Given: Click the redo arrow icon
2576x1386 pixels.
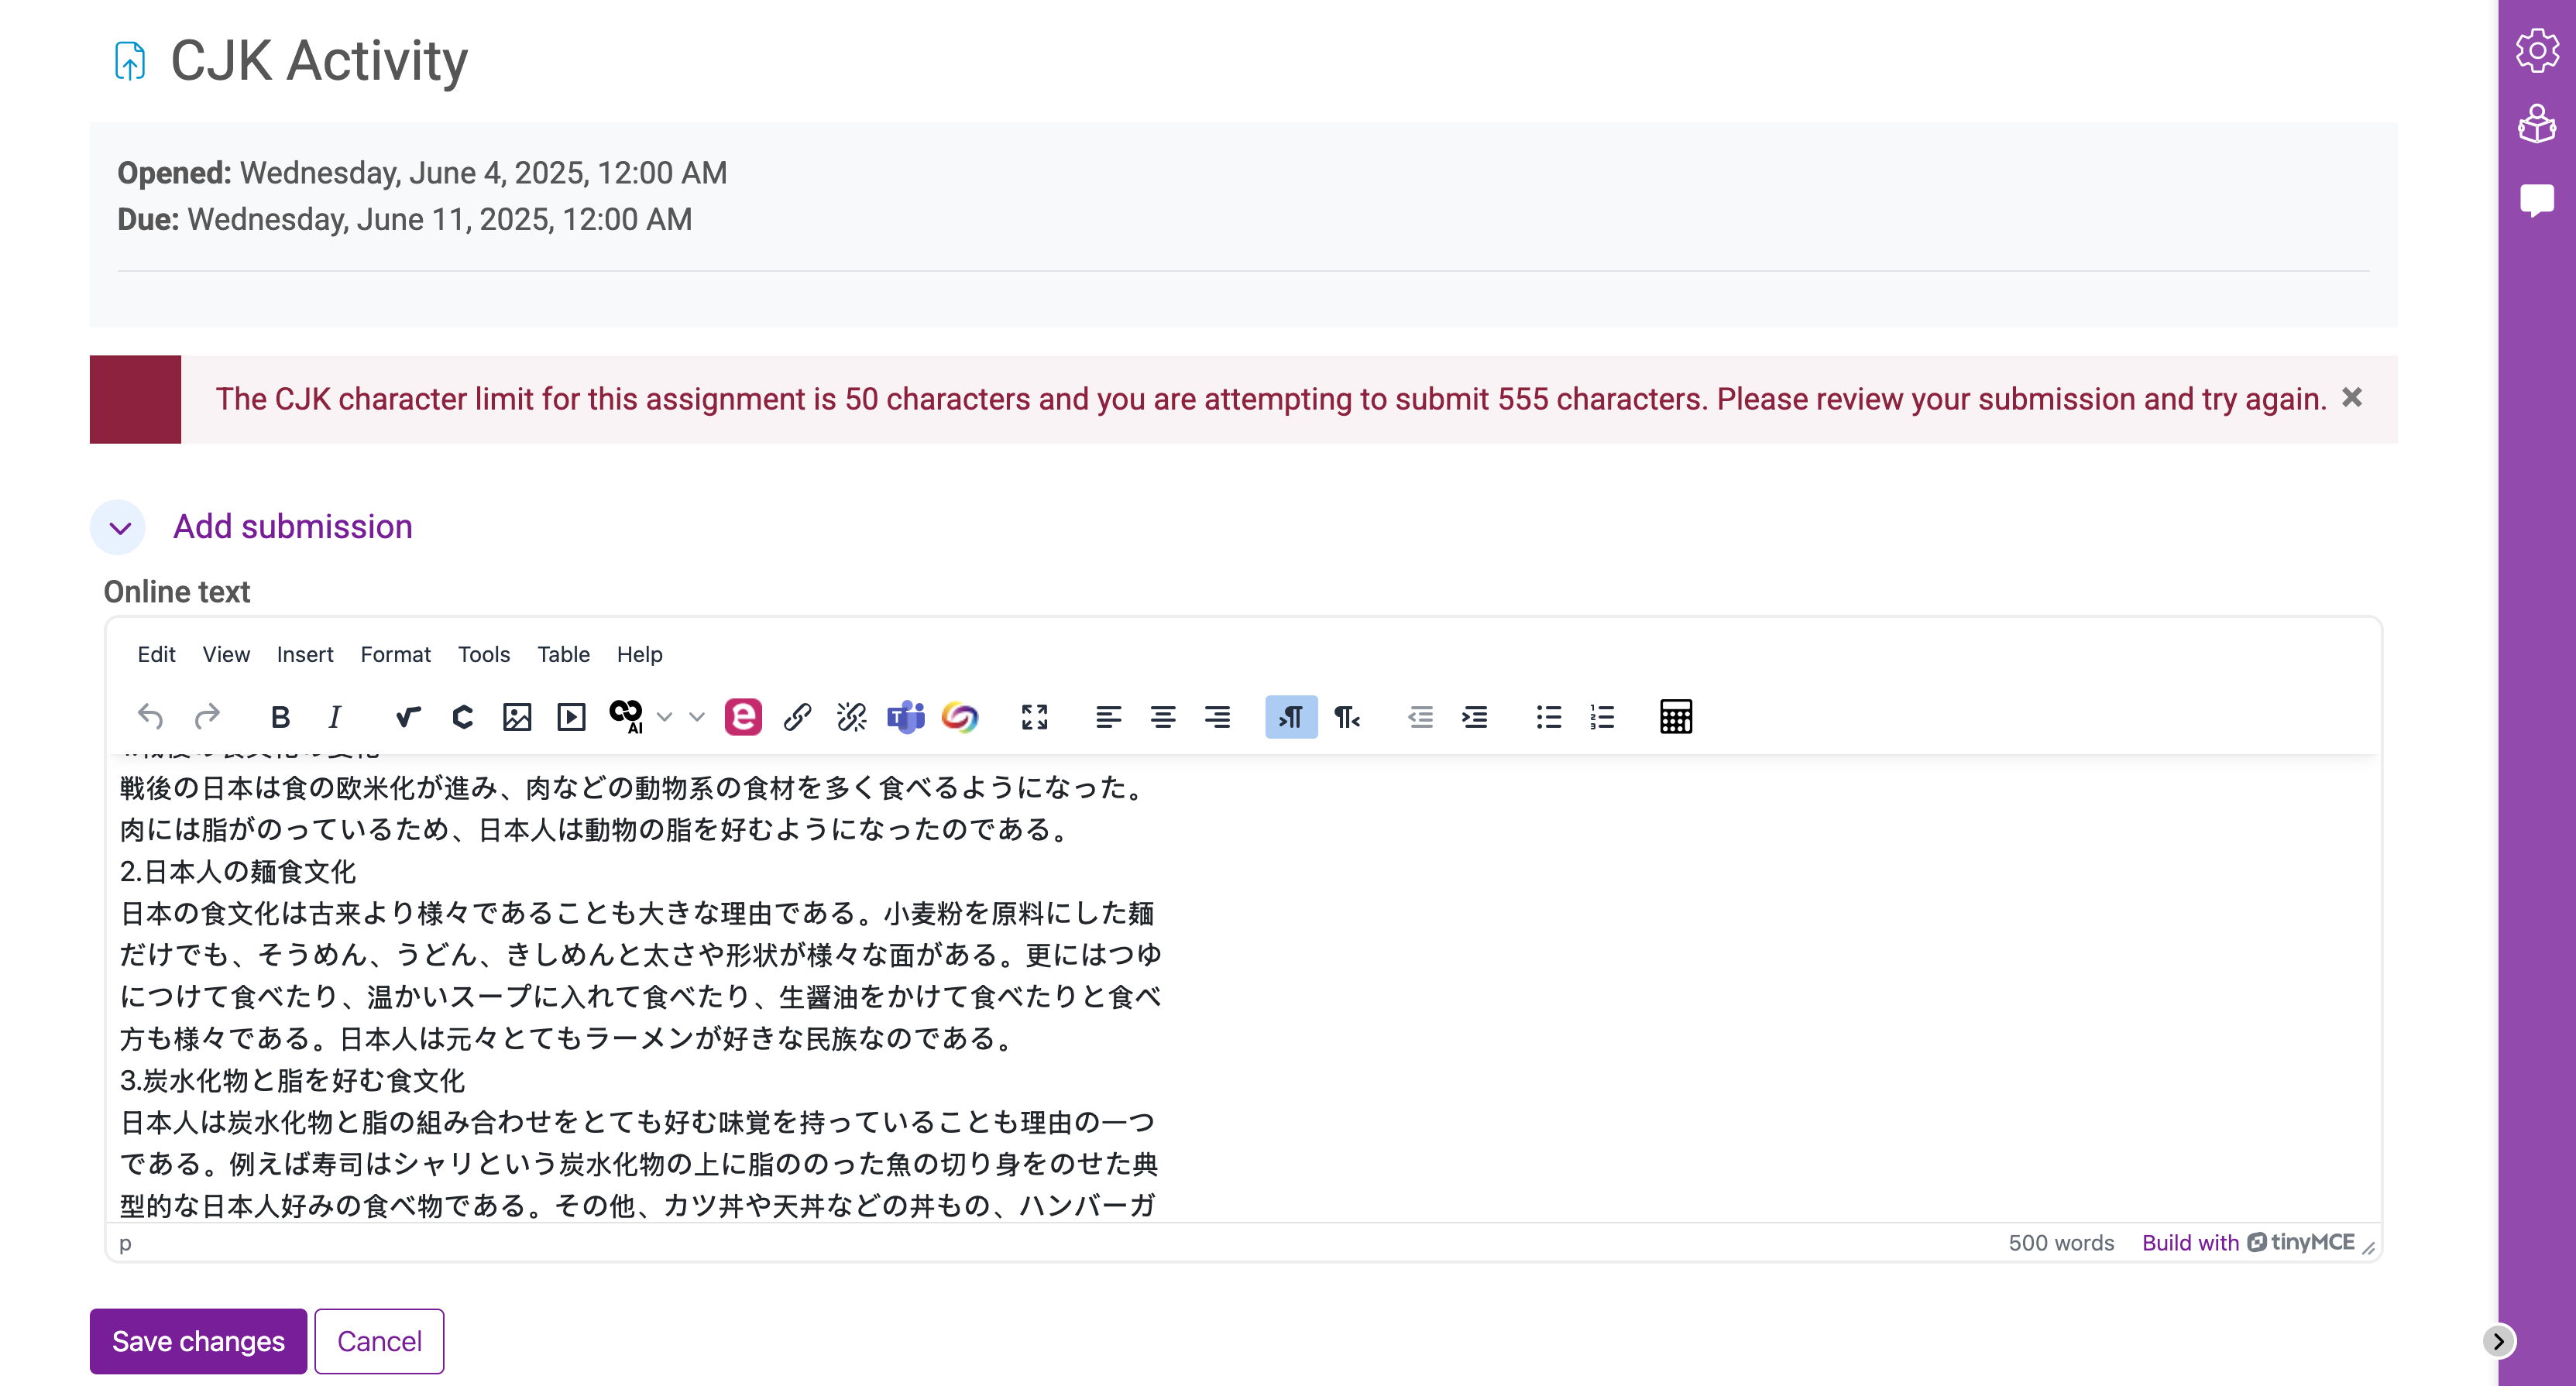Looking at the screenshot, I should tap(207, 716).
